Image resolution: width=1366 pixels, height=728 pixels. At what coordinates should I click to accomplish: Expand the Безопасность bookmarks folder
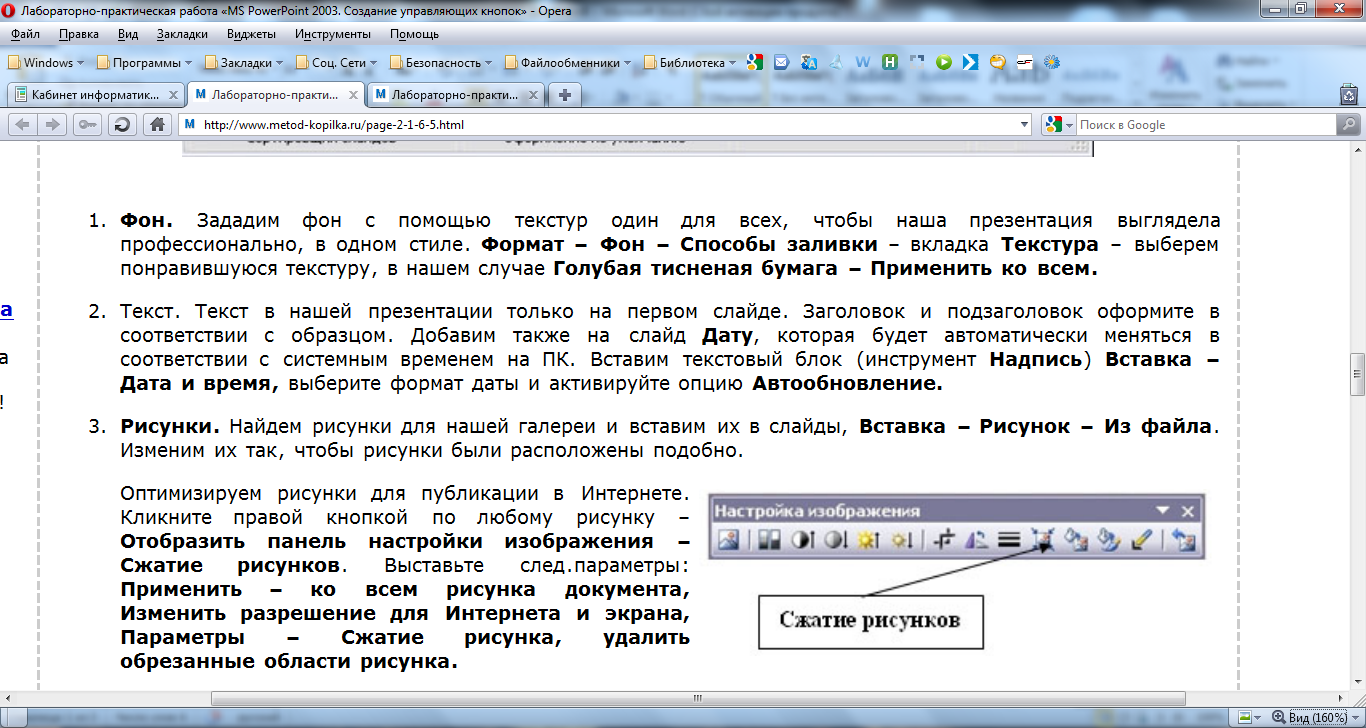pos(441,62)
